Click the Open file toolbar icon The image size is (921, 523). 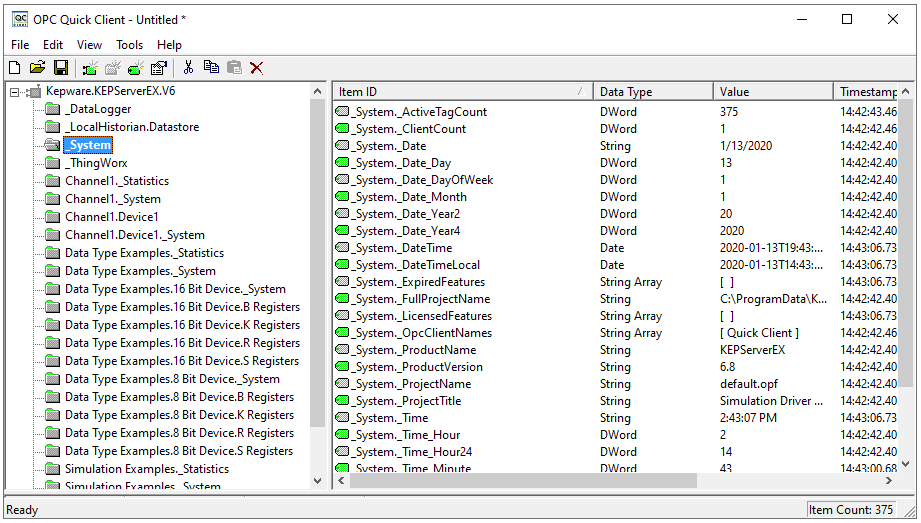click(38, 68)
